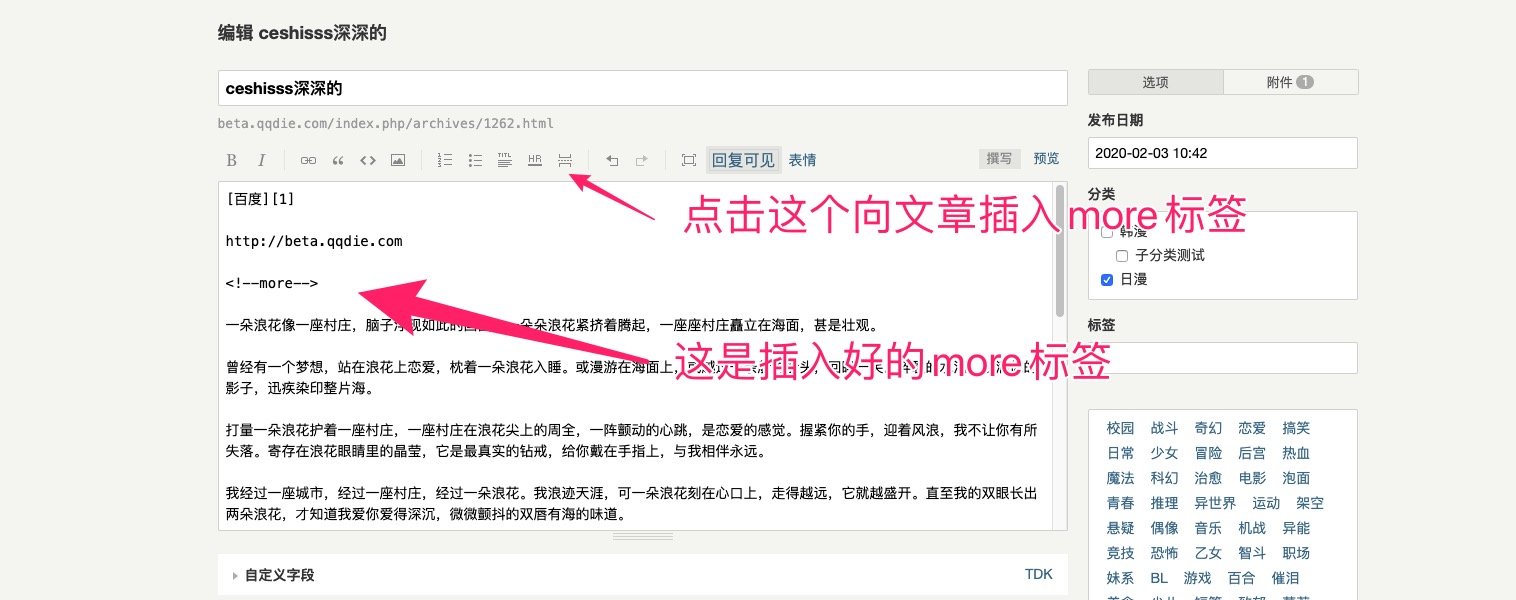1516x600 pixels.
Task: Open the 预览 preview tab
Action: point(1046,157)
